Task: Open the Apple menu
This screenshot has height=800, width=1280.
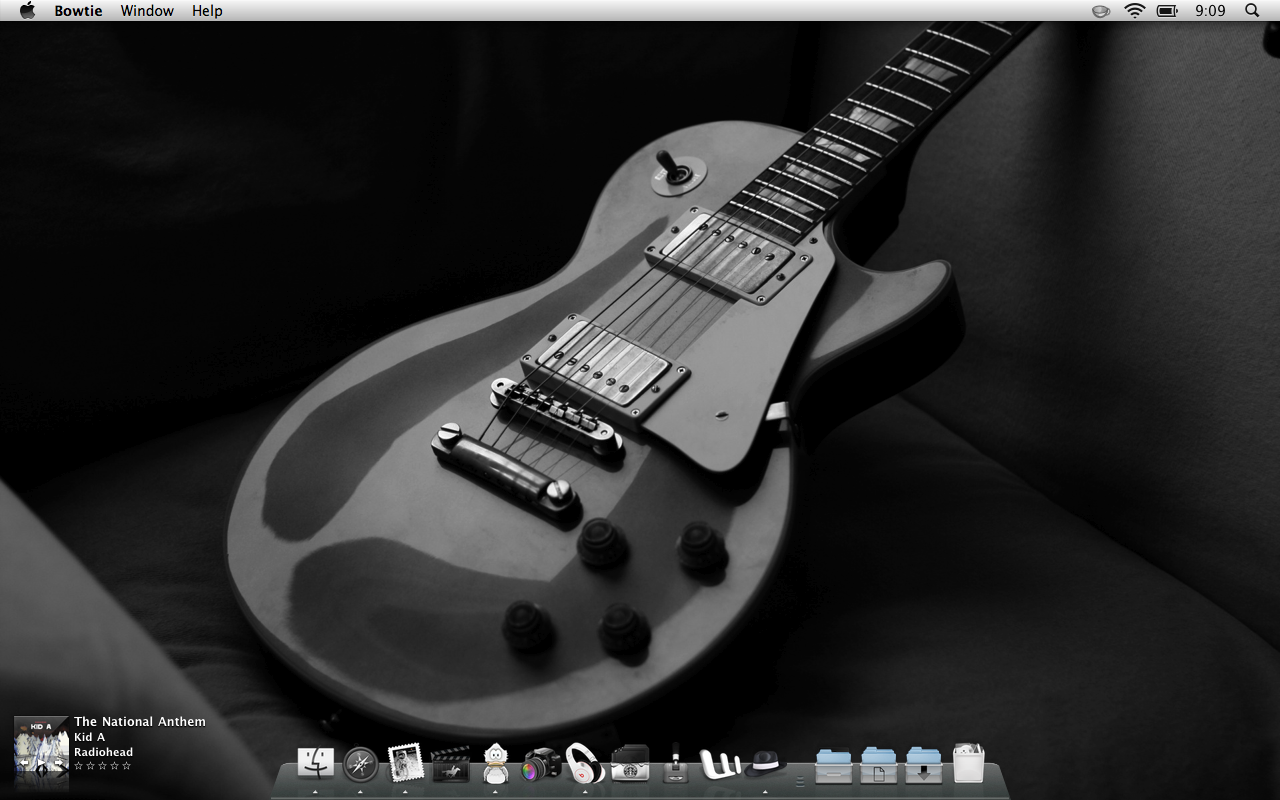Action: (27, 10)
